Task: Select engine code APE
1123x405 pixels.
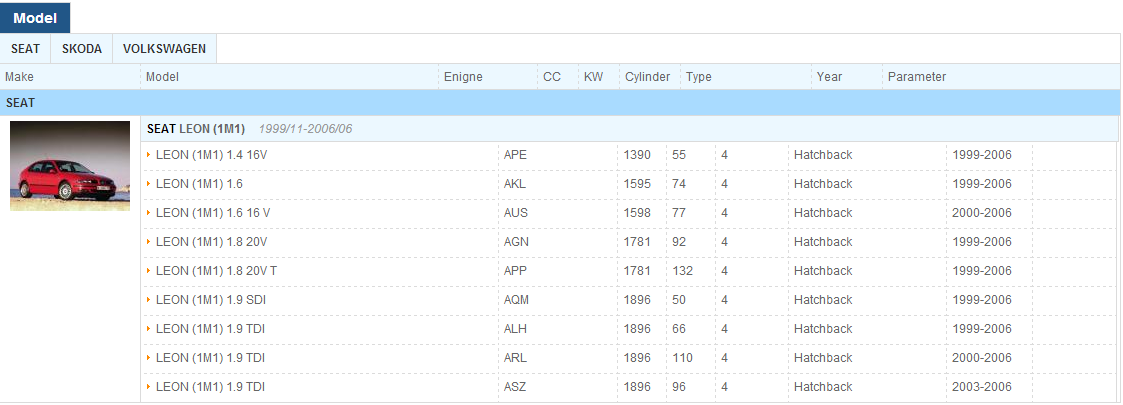Action: pyautogui.click(x=515, y=155)
